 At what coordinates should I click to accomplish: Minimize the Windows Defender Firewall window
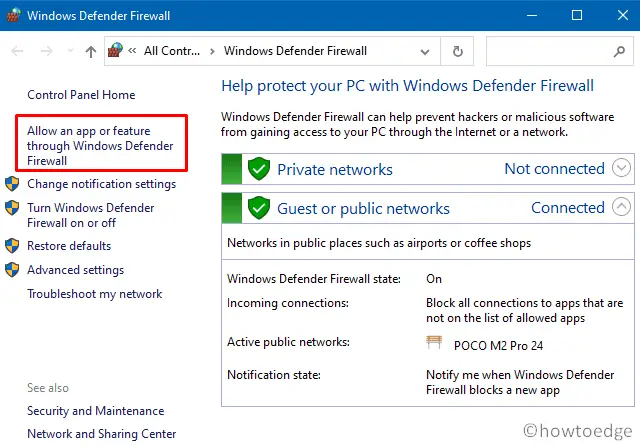point(531,16)
